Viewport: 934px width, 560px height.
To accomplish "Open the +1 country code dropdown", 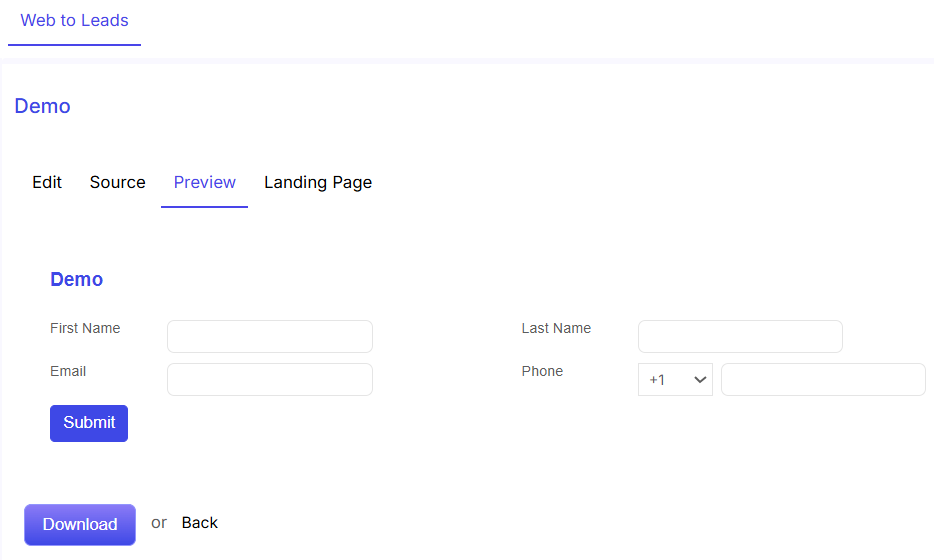I will click(x=675, y=379).
